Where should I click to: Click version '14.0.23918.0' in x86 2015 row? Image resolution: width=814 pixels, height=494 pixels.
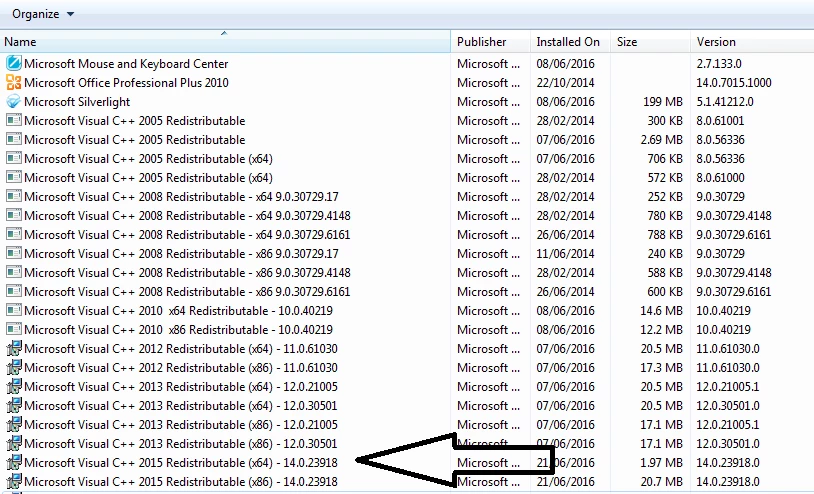coord(728,482)
